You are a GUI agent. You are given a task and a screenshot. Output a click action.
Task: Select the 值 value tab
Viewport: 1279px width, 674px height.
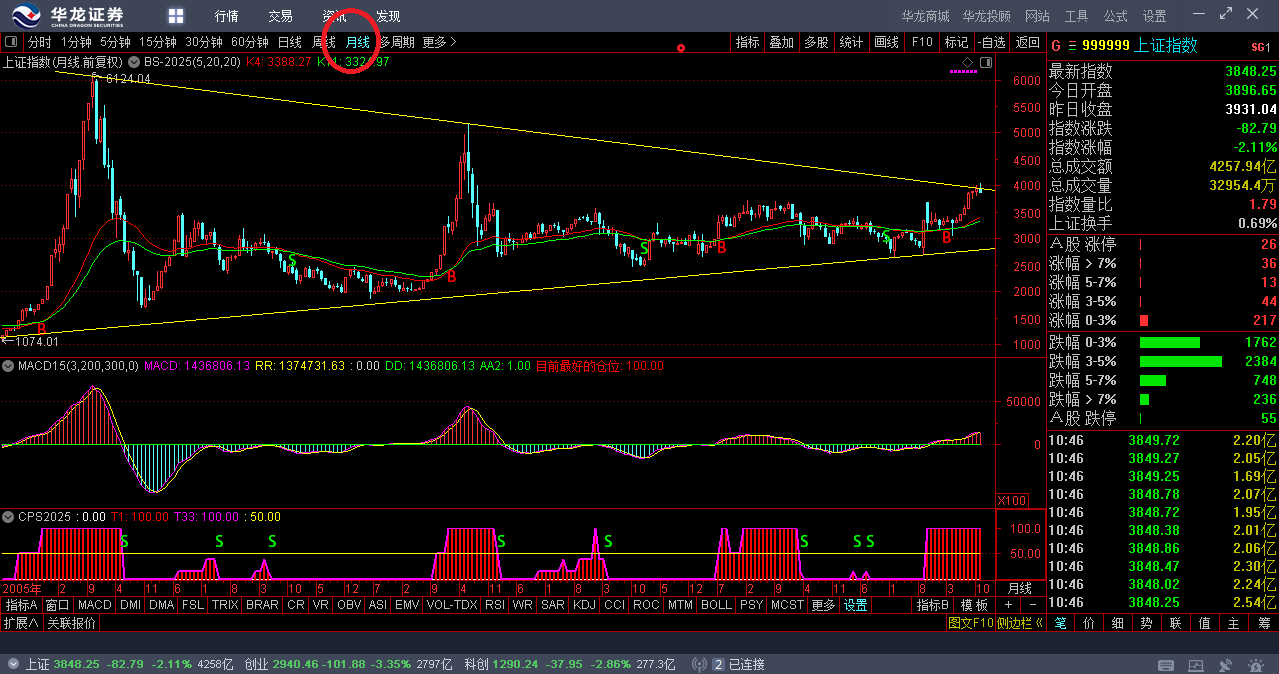click(1206, 623)
